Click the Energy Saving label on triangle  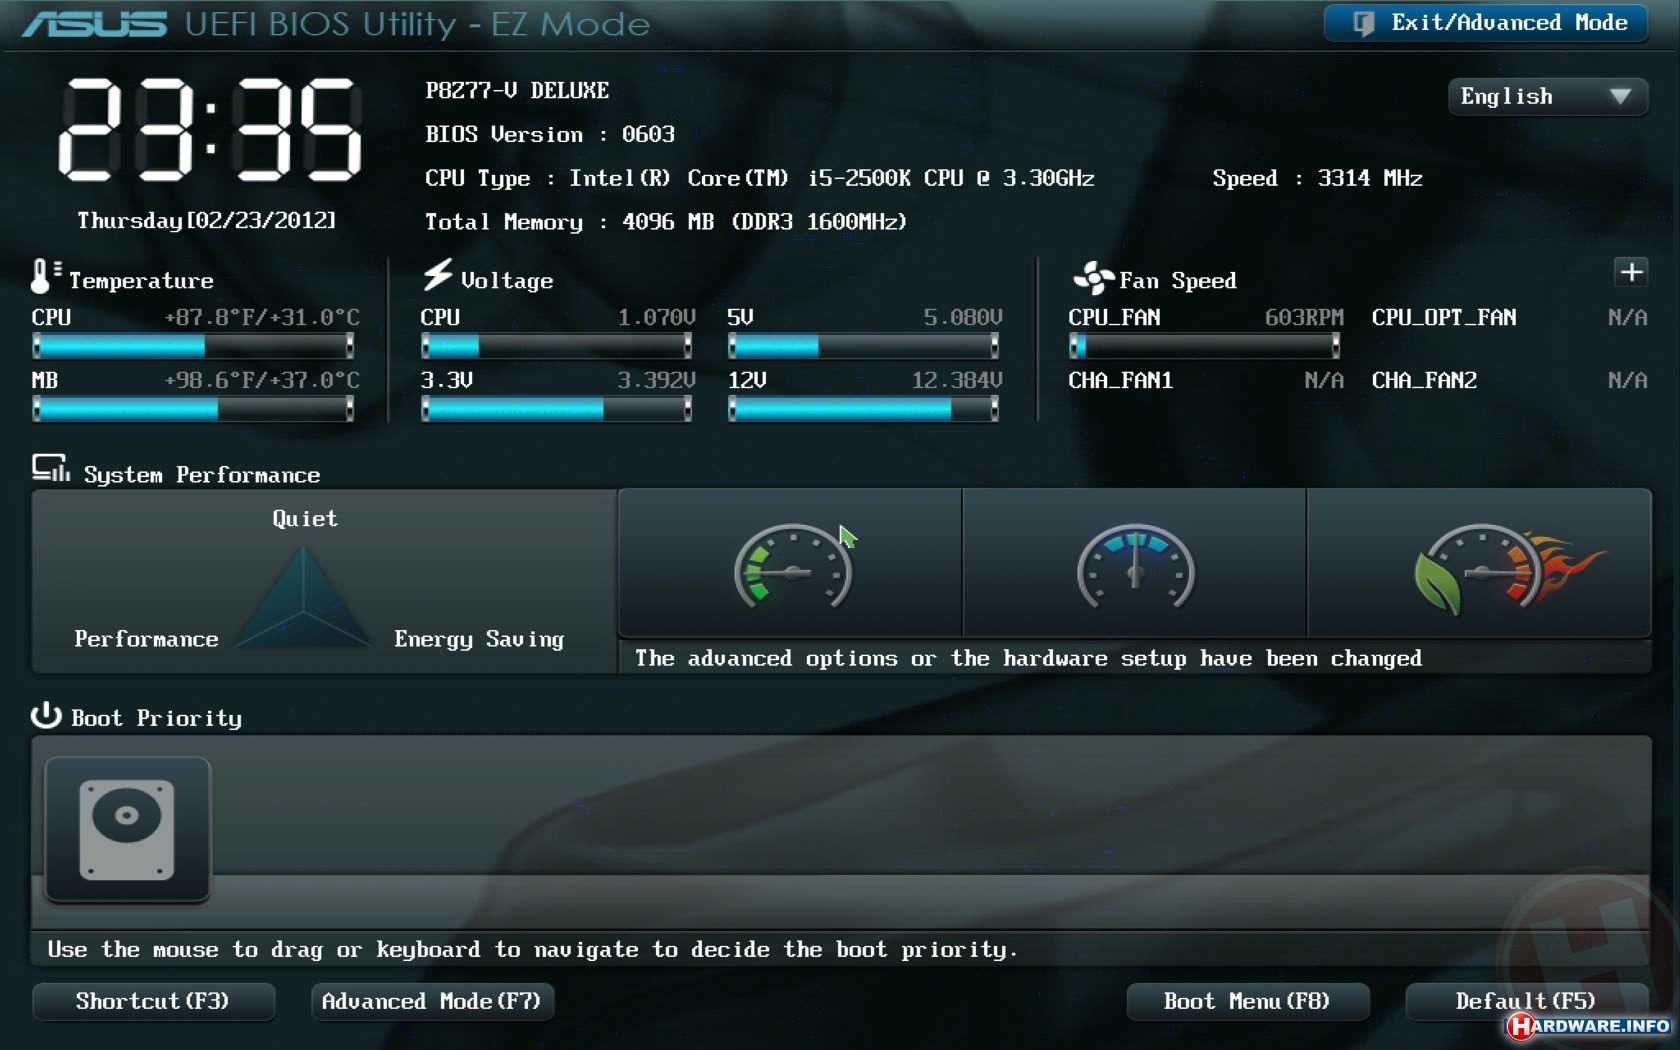click(x=479, y=640)
